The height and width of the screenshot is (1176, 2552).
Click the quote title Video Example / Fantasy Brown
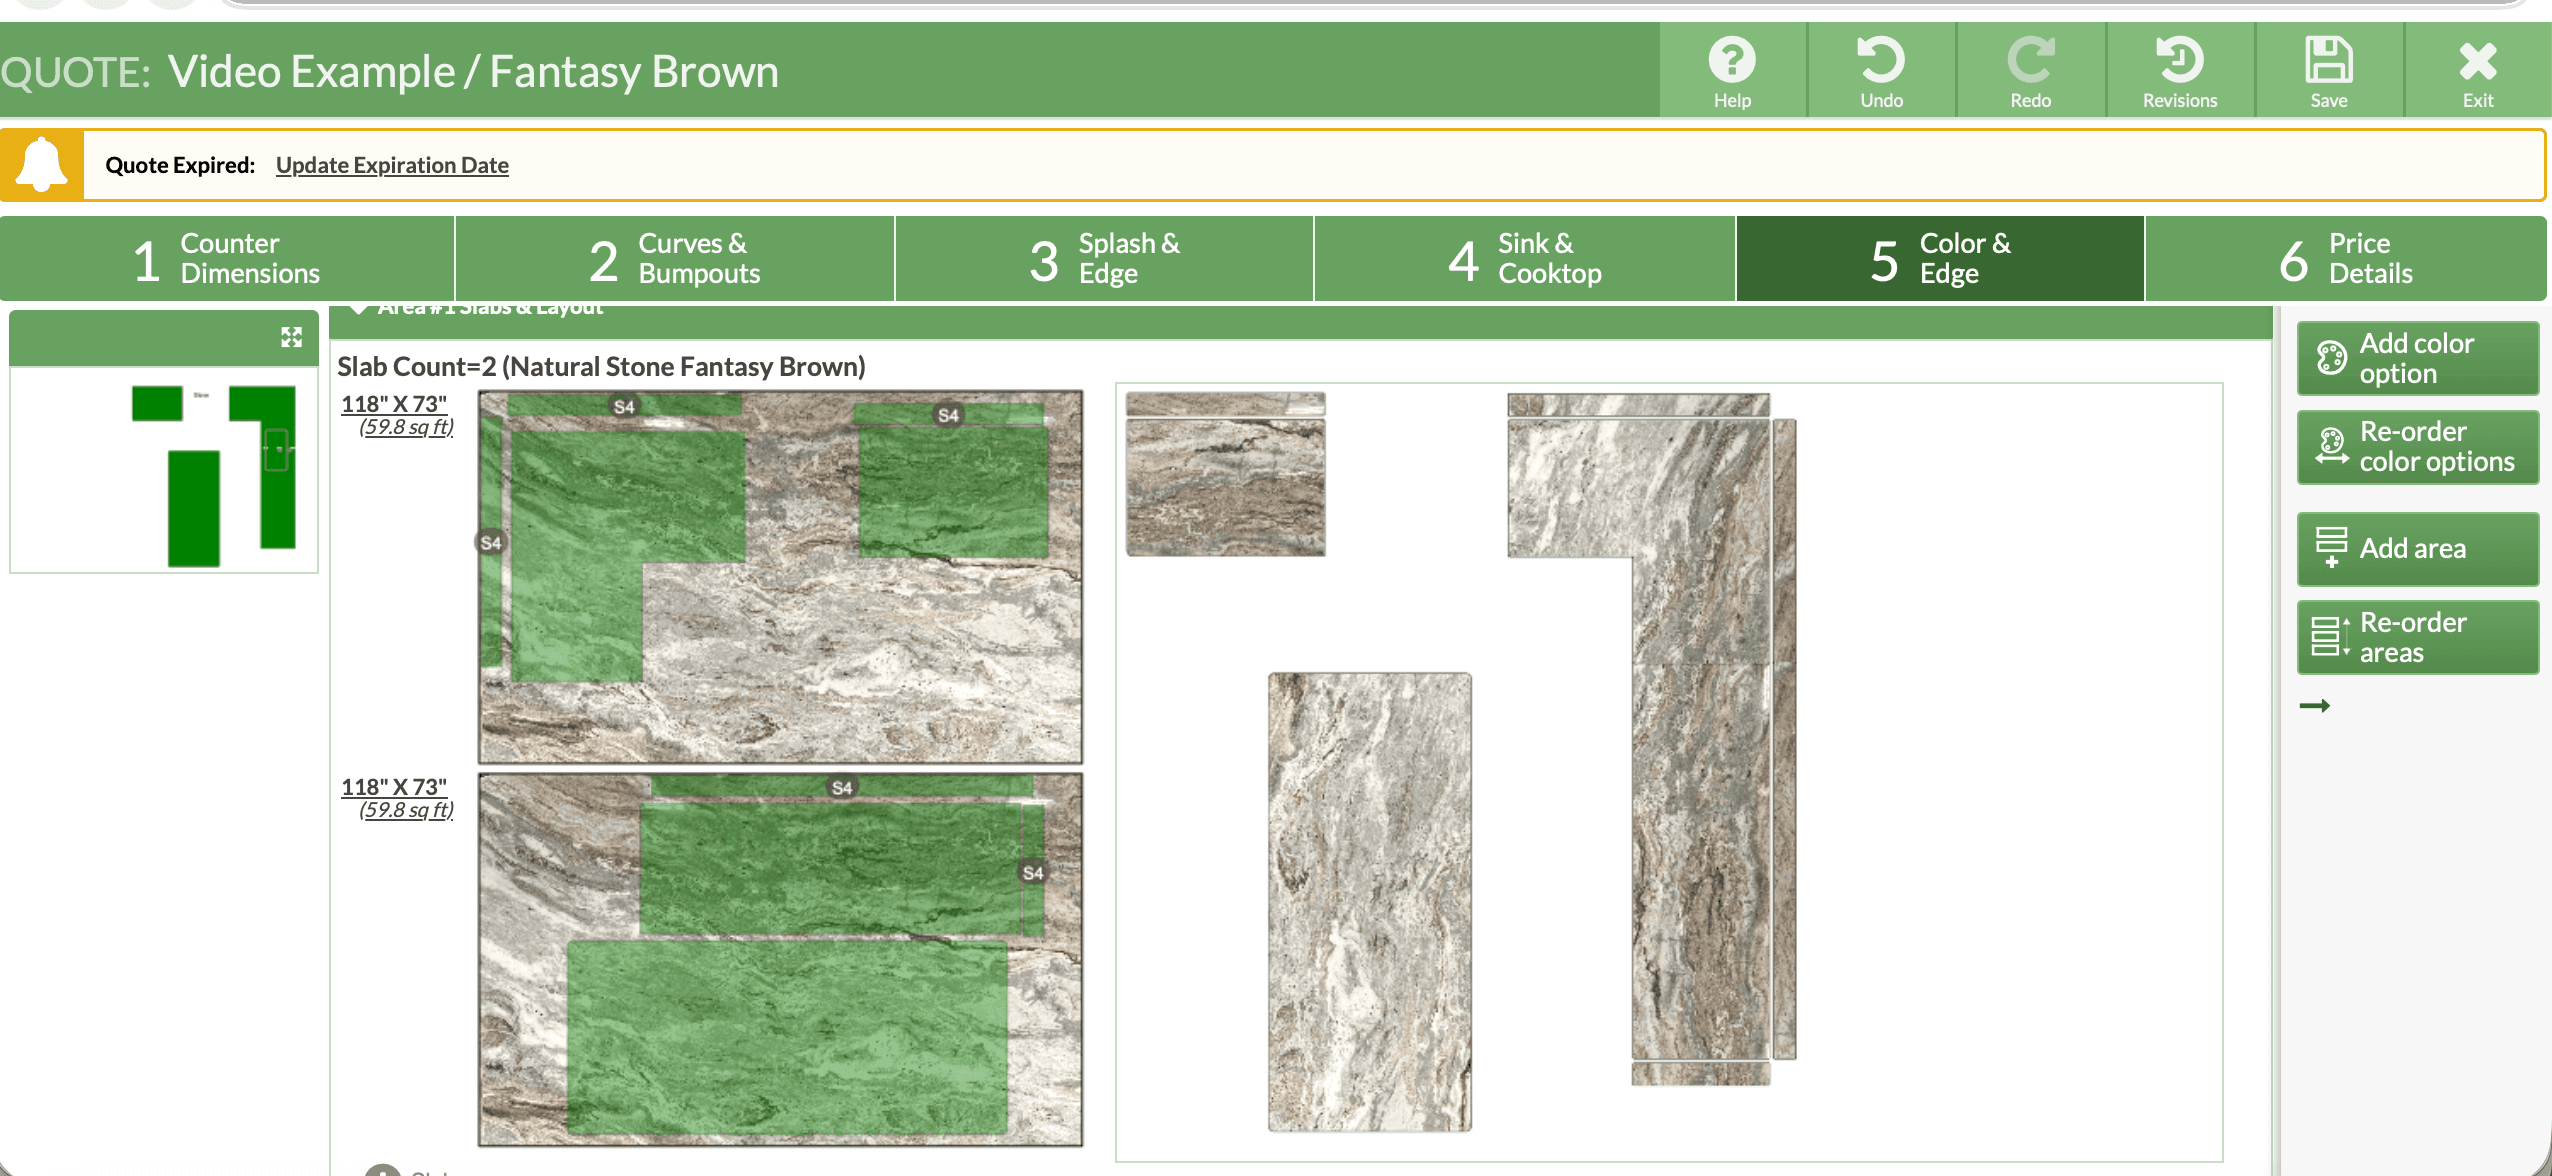473,72
